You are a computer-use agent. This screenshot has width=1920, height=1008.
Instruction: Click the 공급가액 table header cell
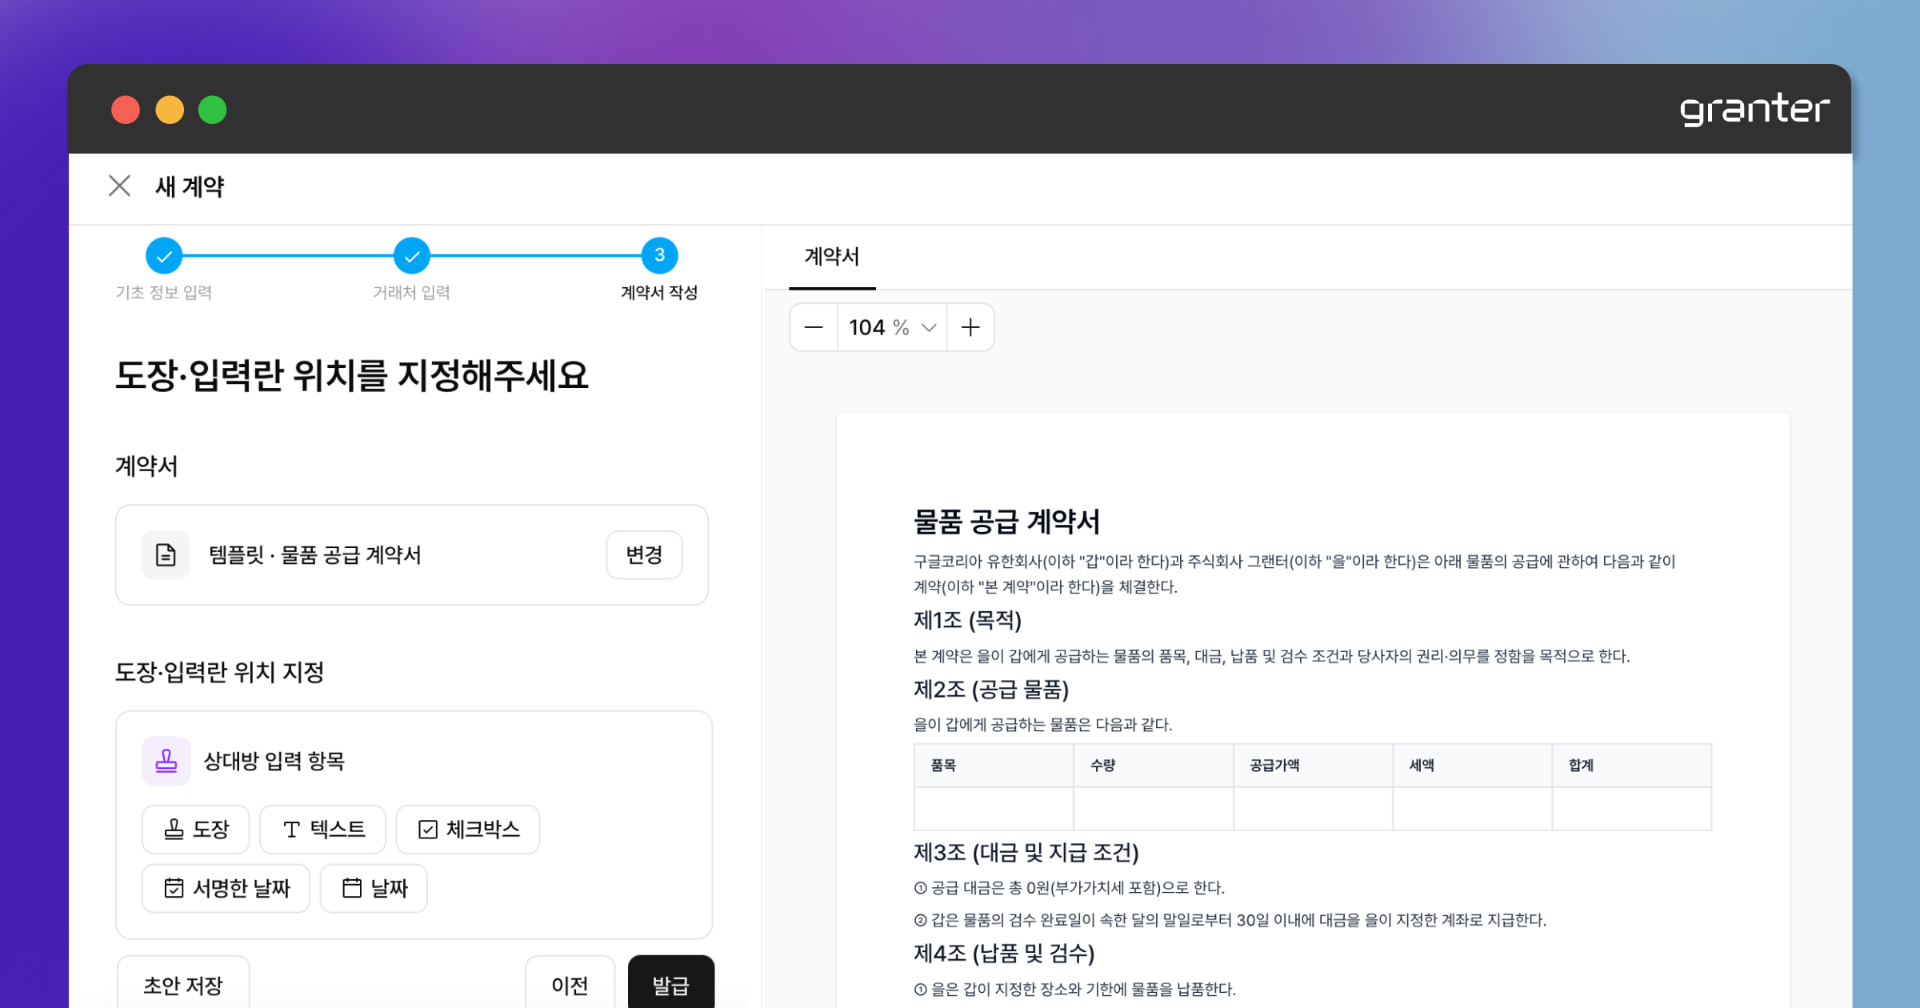tap(1313, 765)
